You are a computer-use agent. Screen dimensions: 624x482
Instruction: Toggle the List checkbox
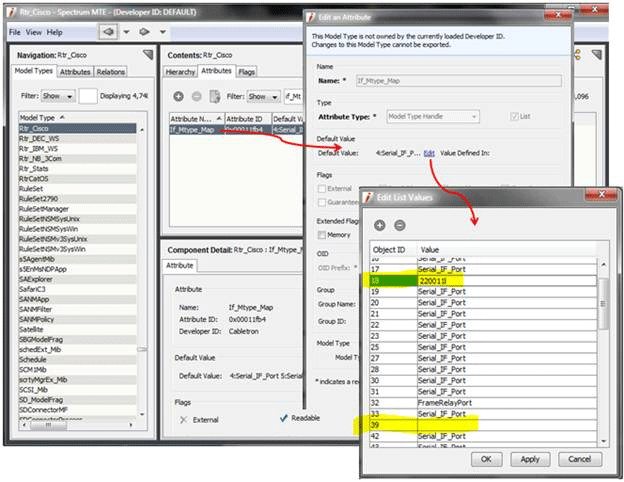[x=513, y=117]
